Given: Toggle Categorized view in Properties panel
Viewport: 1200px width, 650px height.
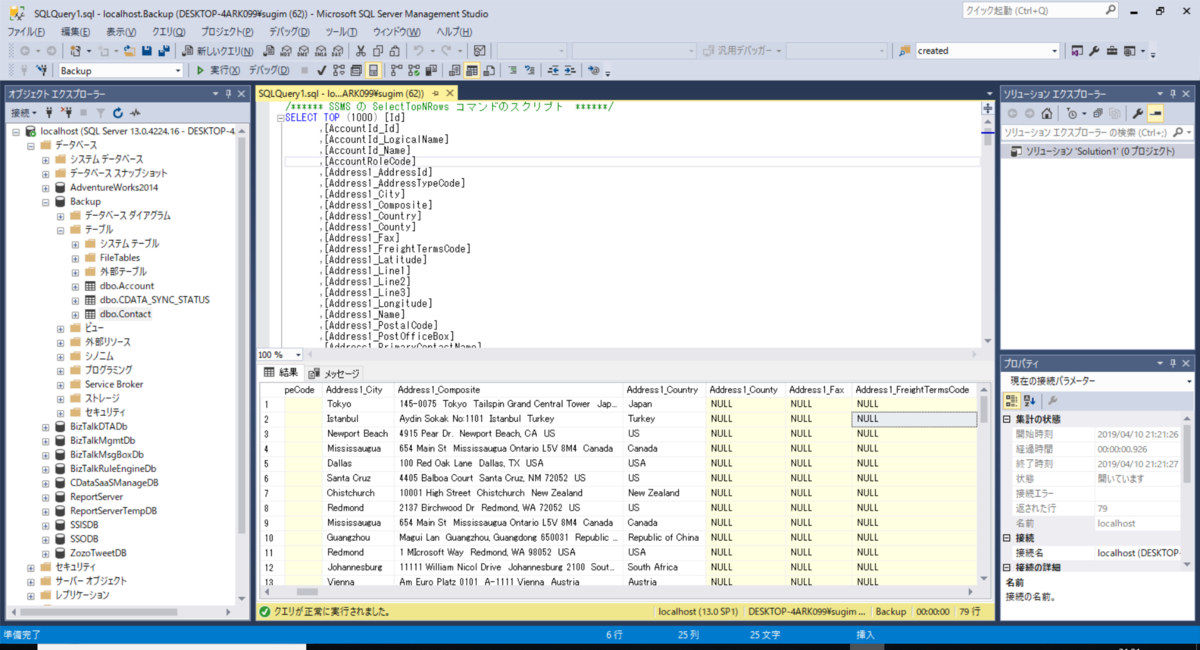Looking at the screenshot, I should pyautogui.click(x=1012, y=400).
